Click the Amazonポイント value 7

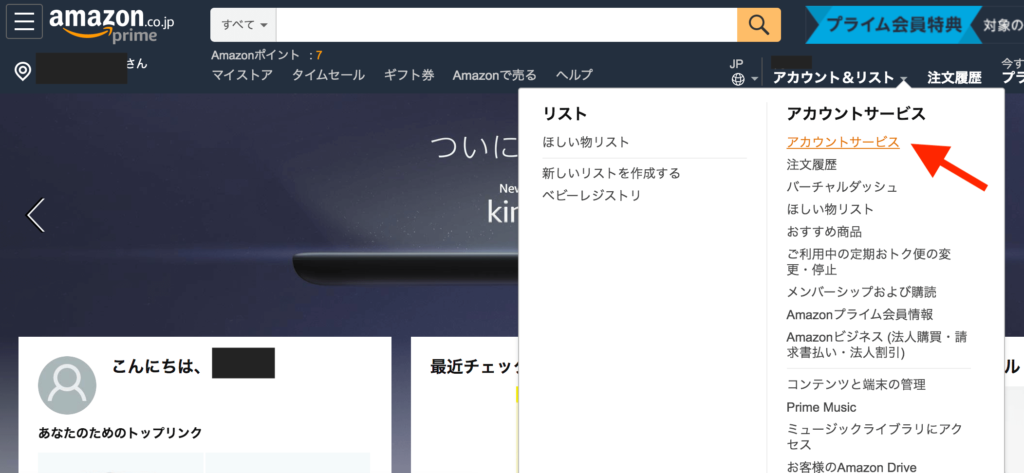point(319,56)
